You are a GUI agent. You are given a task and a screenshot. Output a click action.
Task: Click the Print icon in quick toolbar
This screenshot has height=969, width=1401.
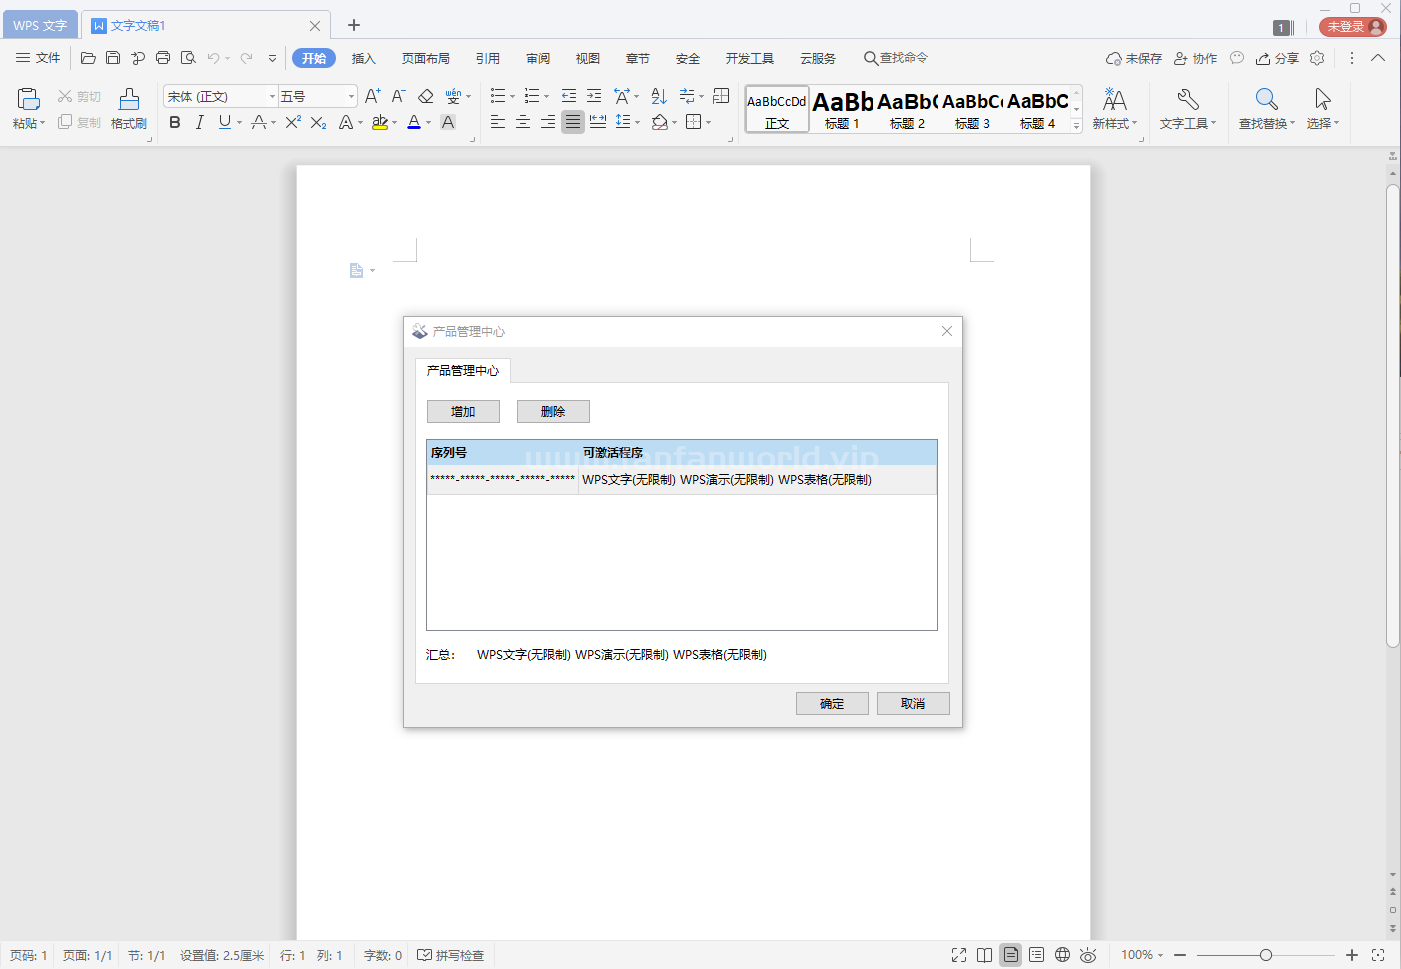point(163,58)
